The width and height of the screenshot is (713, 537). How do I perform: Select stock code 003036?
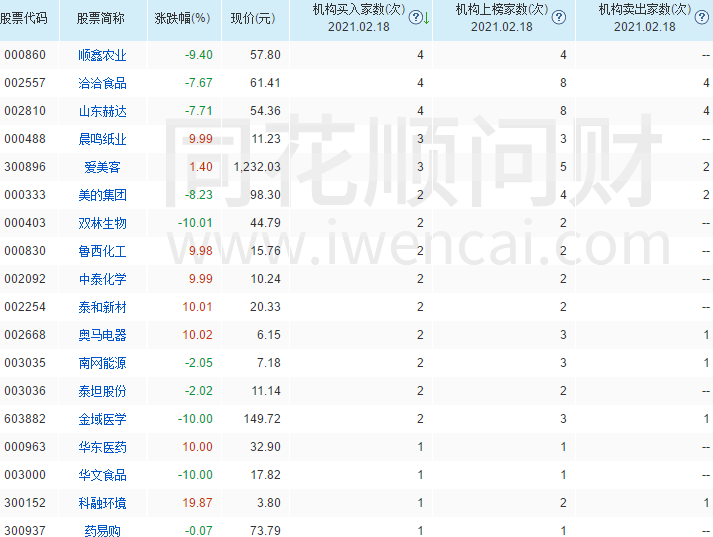click(25, 391)
